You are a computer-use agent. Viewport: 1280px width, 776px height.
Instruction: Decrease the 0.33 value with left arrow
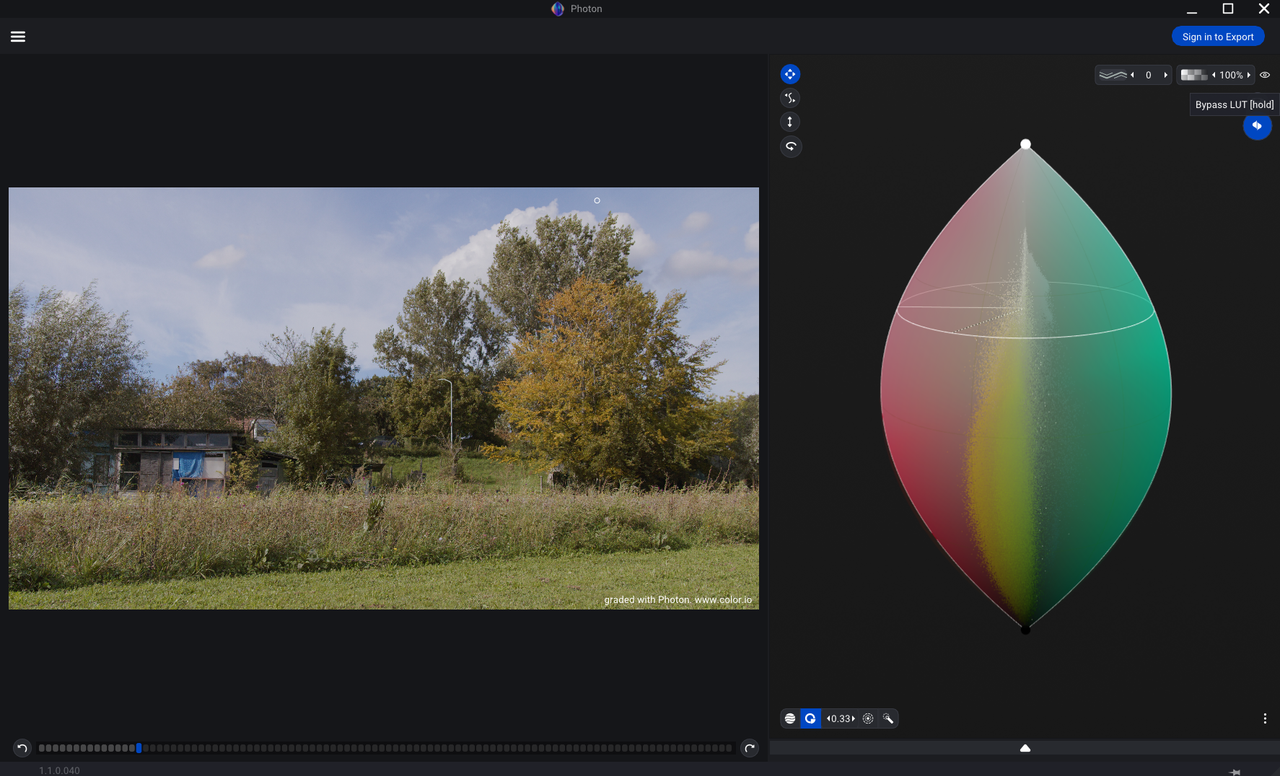click(x=828, y=719)
